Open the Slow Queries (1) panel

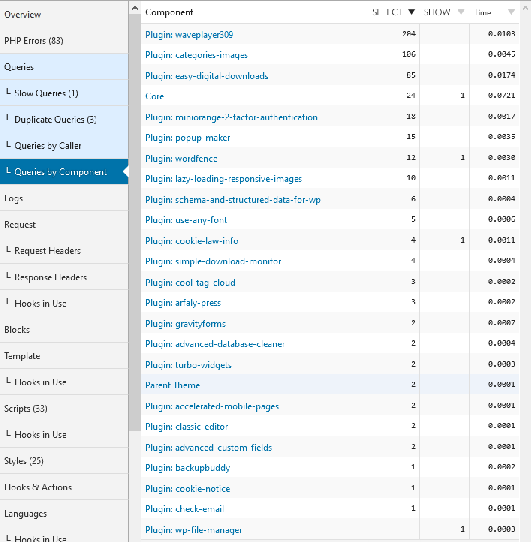64,93
